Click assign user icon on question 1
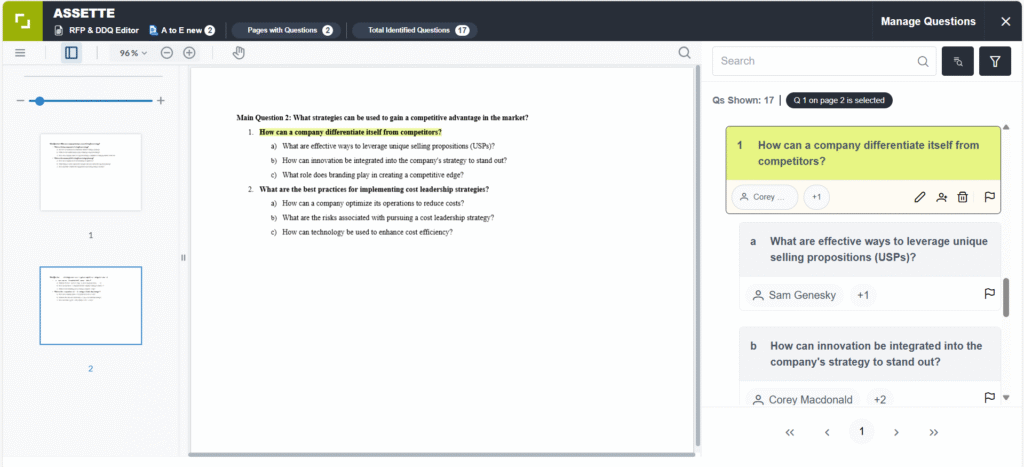 click(x=941, y=197)
